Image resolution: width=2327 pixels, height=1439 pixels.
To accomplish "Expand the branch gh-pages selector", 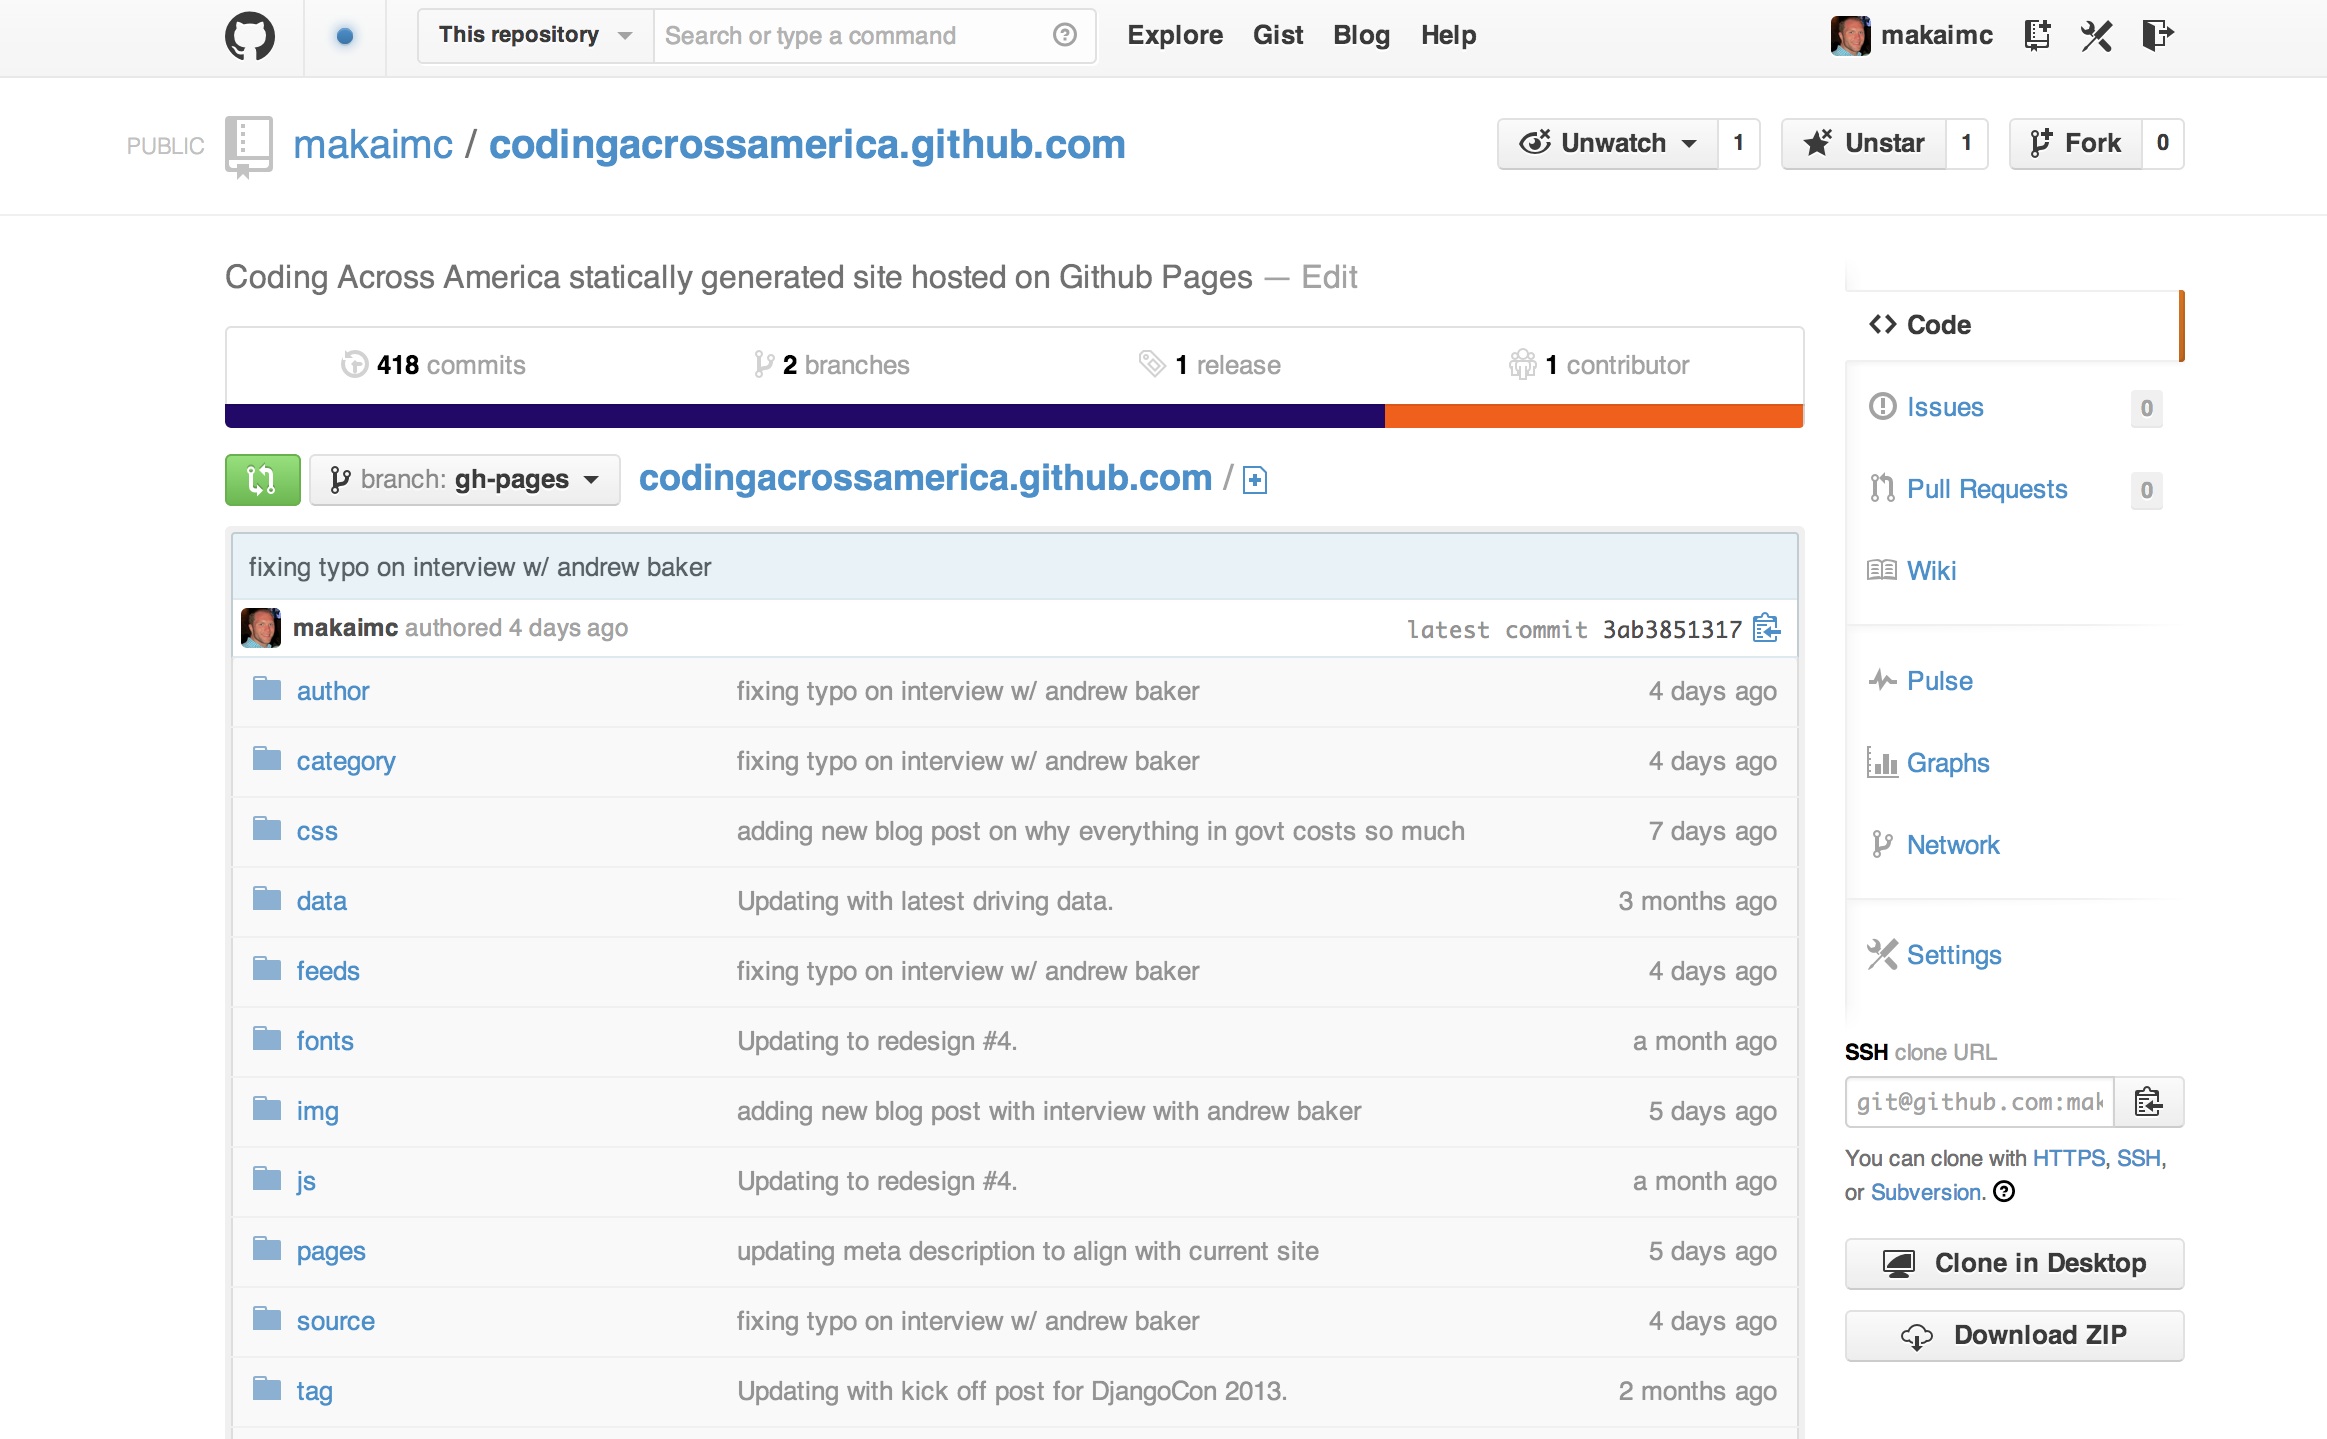I will point(465,480).
